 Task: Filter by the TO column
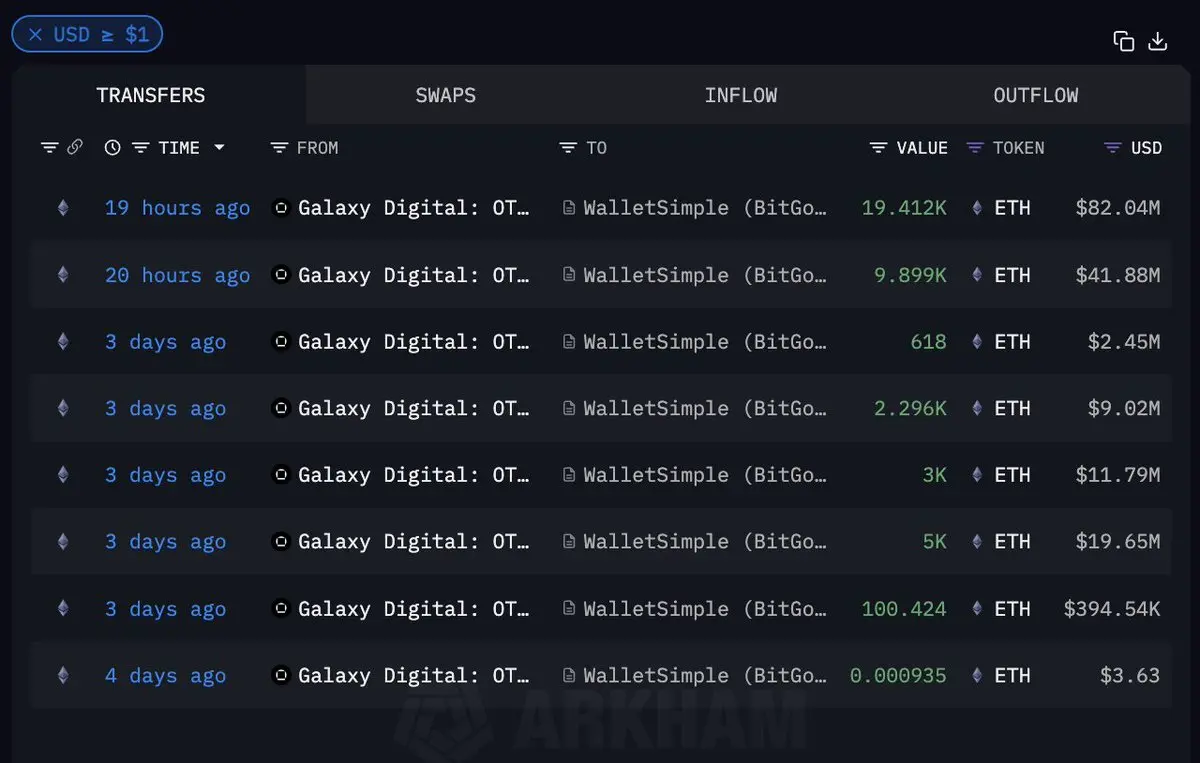pos(568,148)
